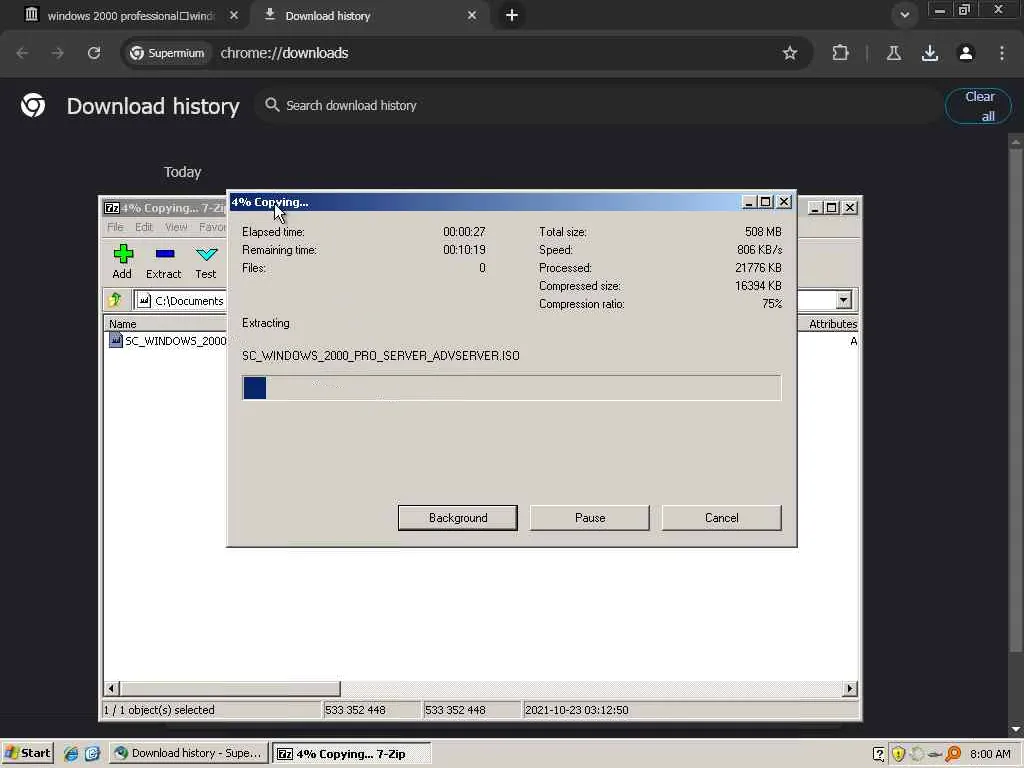Click the Supermium logo beside Download history
1024x768 pixels.
pos(33,105)
